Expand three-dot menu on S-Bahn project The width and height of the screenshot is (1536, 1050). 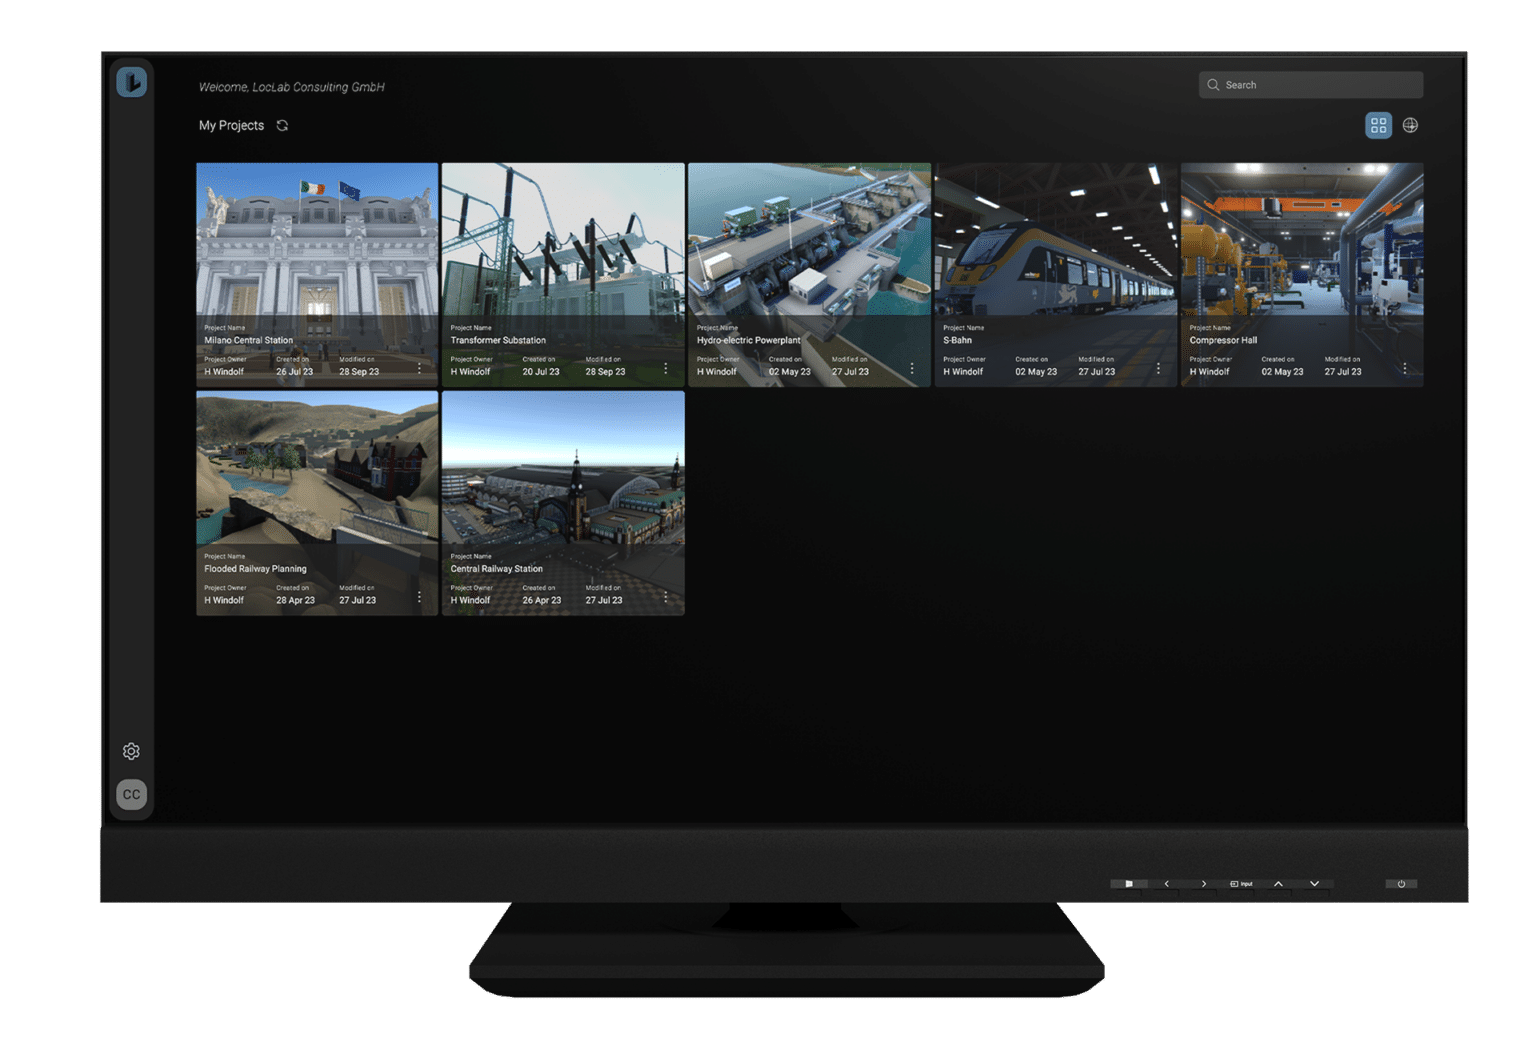coord(1158,369)
